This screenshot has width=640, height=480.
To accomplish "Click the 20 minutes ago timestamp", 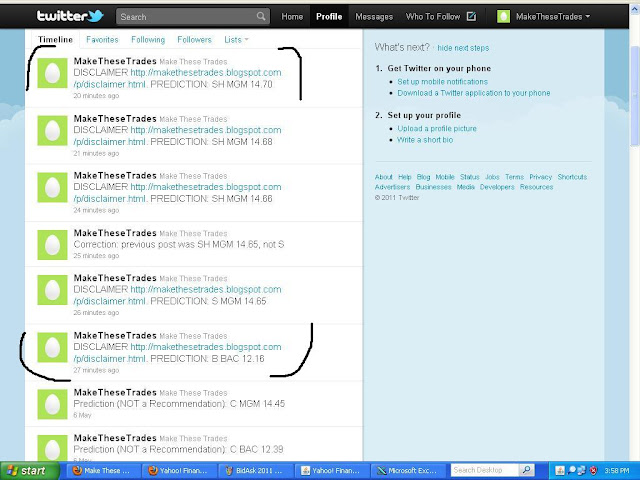I will [x=96, y=96].
